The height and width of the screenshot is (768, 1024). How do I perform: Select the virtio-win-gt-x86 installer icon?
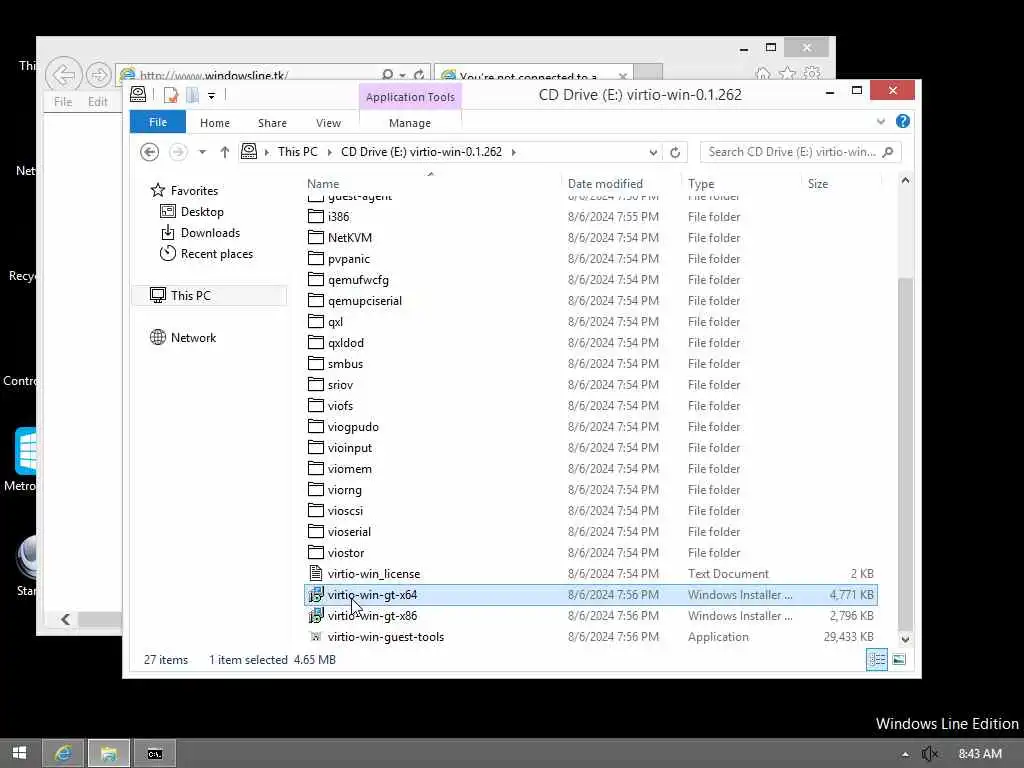(x=315, y=615)
